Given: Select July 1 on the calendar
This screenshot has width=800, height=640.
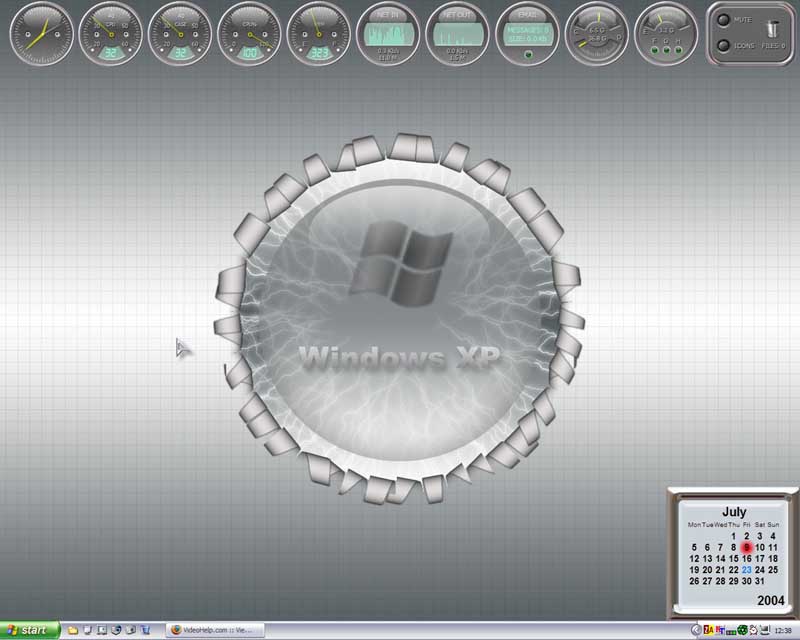Looking at the screenshot, I should [x=733, y=536].
